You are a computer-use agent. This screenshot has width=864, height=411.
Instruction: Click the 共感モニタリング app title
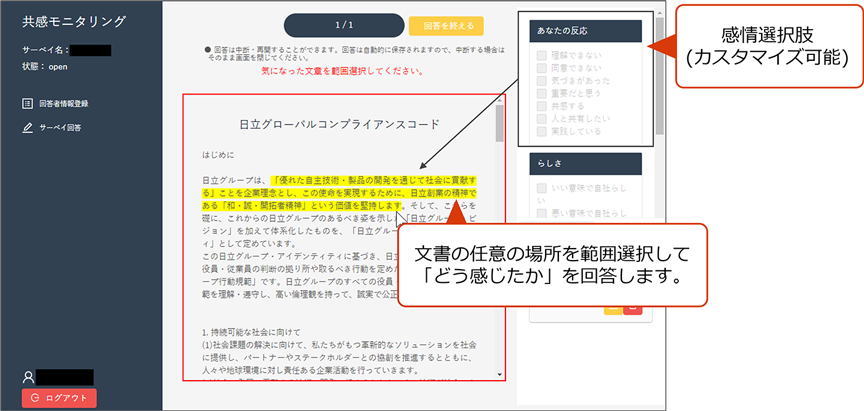[74, 22]
